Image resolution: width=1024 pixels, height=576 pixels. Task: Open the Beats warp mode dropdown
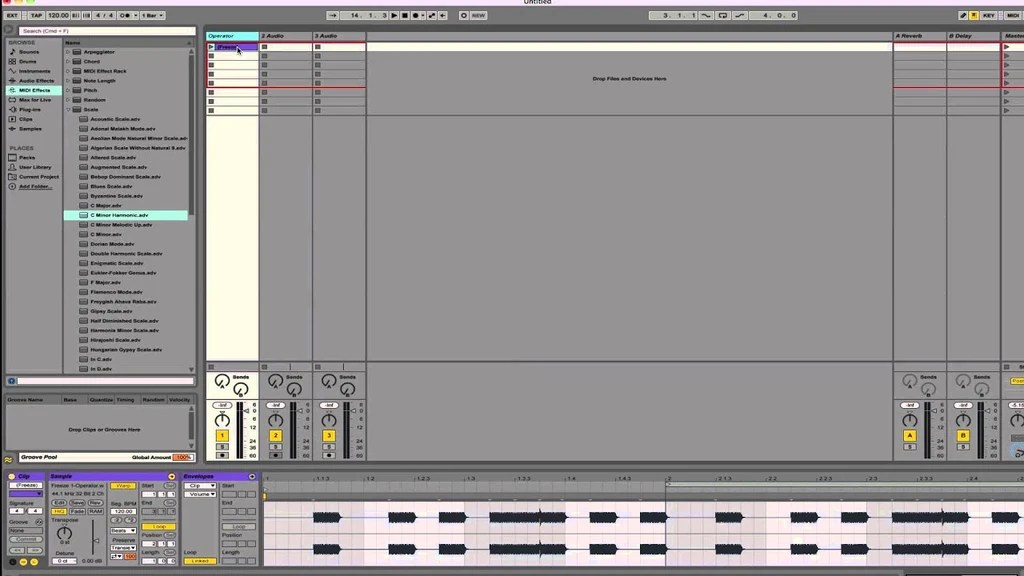(122, 531)
